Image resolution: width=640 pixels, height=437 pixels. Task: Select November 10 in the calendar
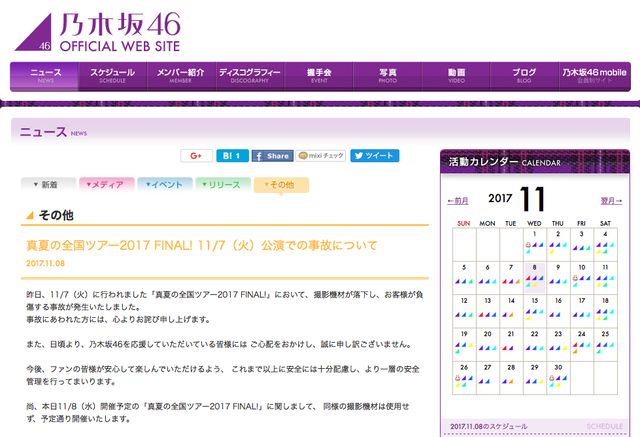tap(582, 277)
